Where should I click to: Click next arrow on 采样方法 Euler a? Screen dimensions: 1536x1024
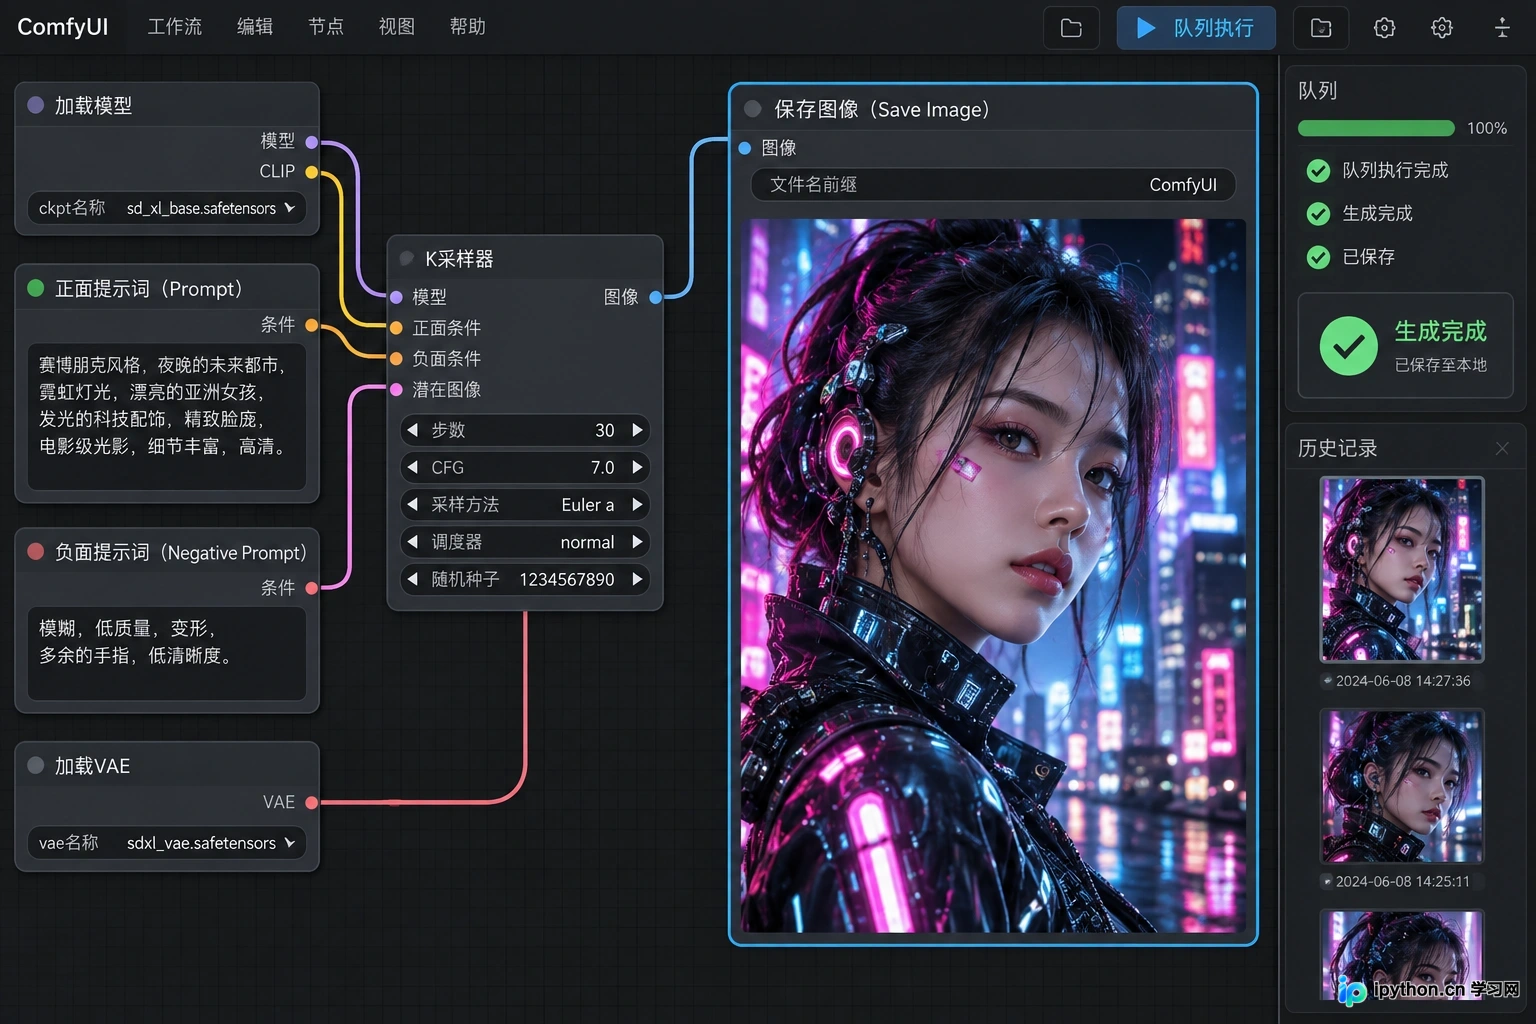[x=637, y=505]
